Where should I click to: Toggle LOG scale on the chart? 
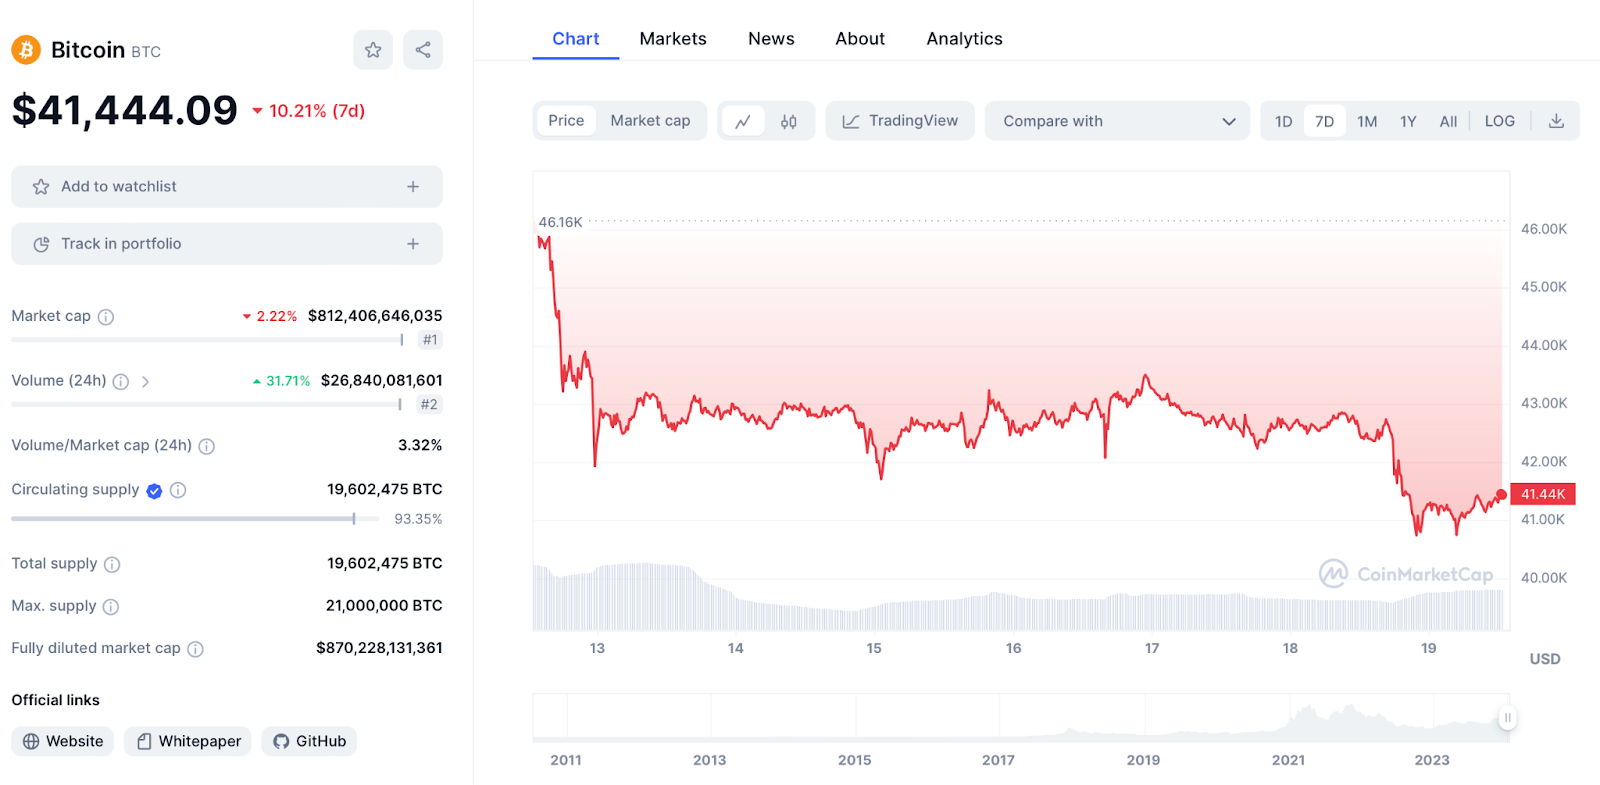(x=1499, y=121)
